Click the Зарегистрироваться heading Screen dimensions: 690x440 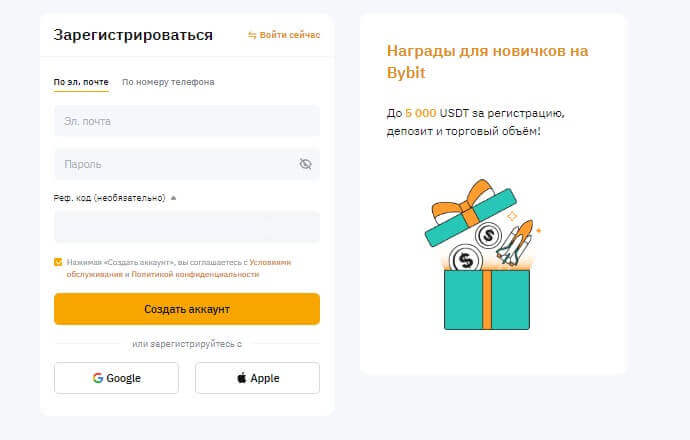click(x=133, y=35)
